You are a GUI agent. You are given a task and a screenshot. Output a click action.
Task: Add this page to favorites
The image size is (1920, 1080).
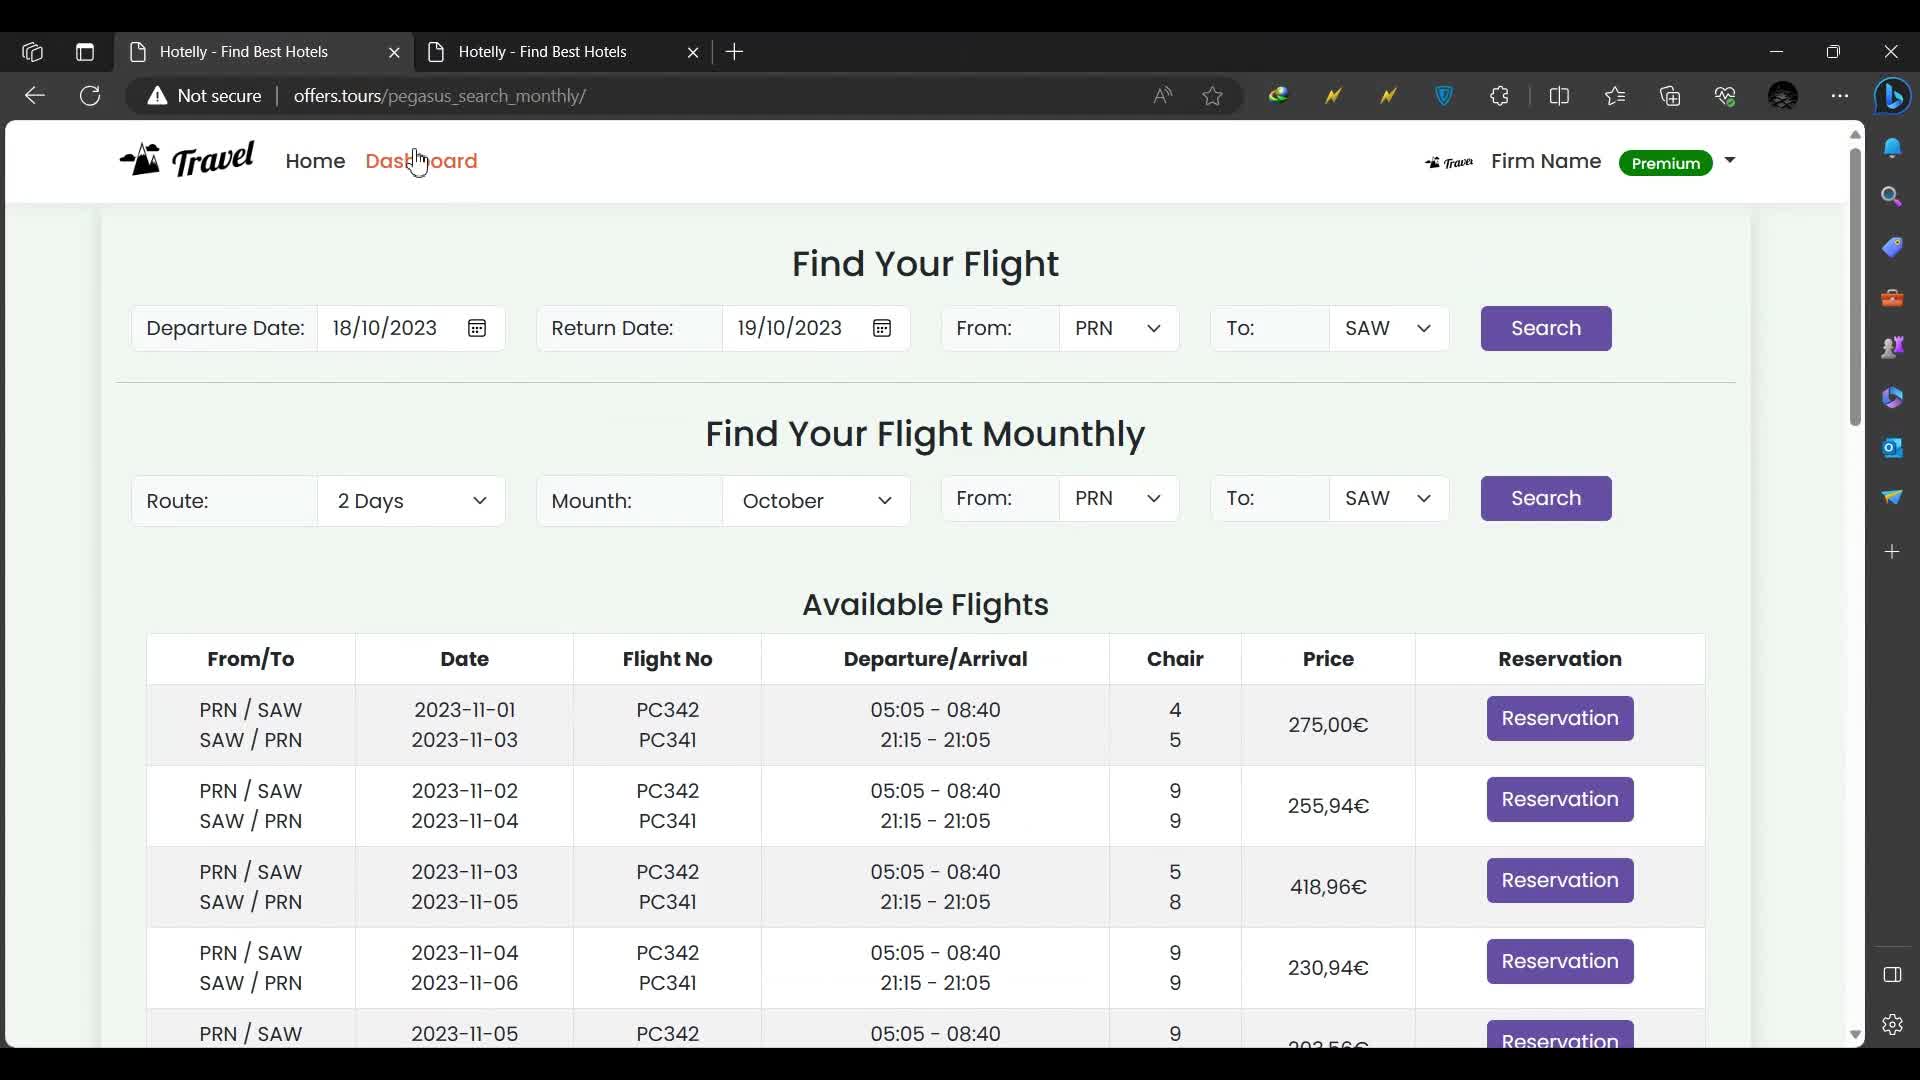1213,96
